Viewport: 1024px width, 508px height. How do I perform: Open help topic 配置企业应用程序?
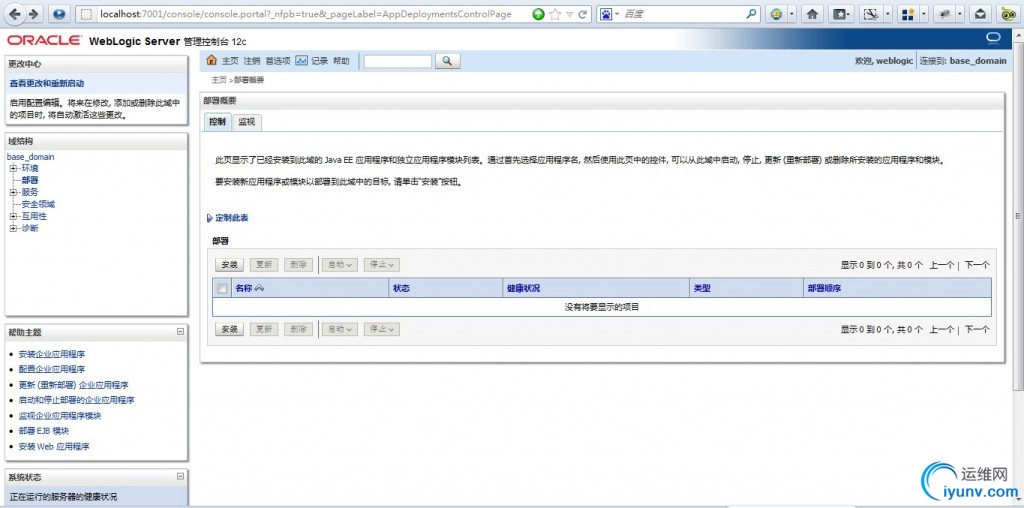pyautogui.click(x=52, y=369)
